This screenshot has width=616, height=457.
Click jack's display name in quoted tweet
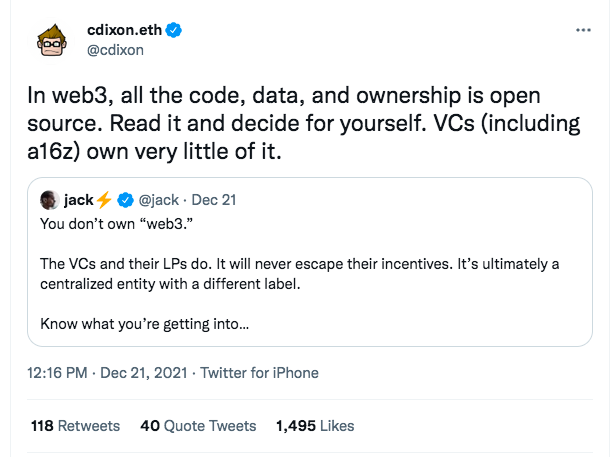78,199
